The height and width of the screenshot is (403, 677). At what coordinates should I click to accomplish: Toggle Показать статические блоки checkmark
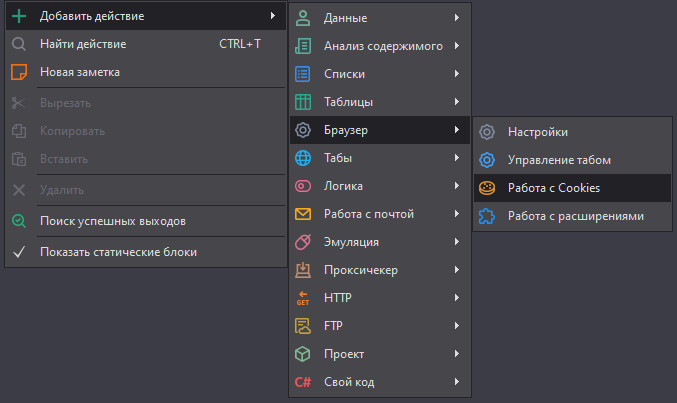point(18,252)
